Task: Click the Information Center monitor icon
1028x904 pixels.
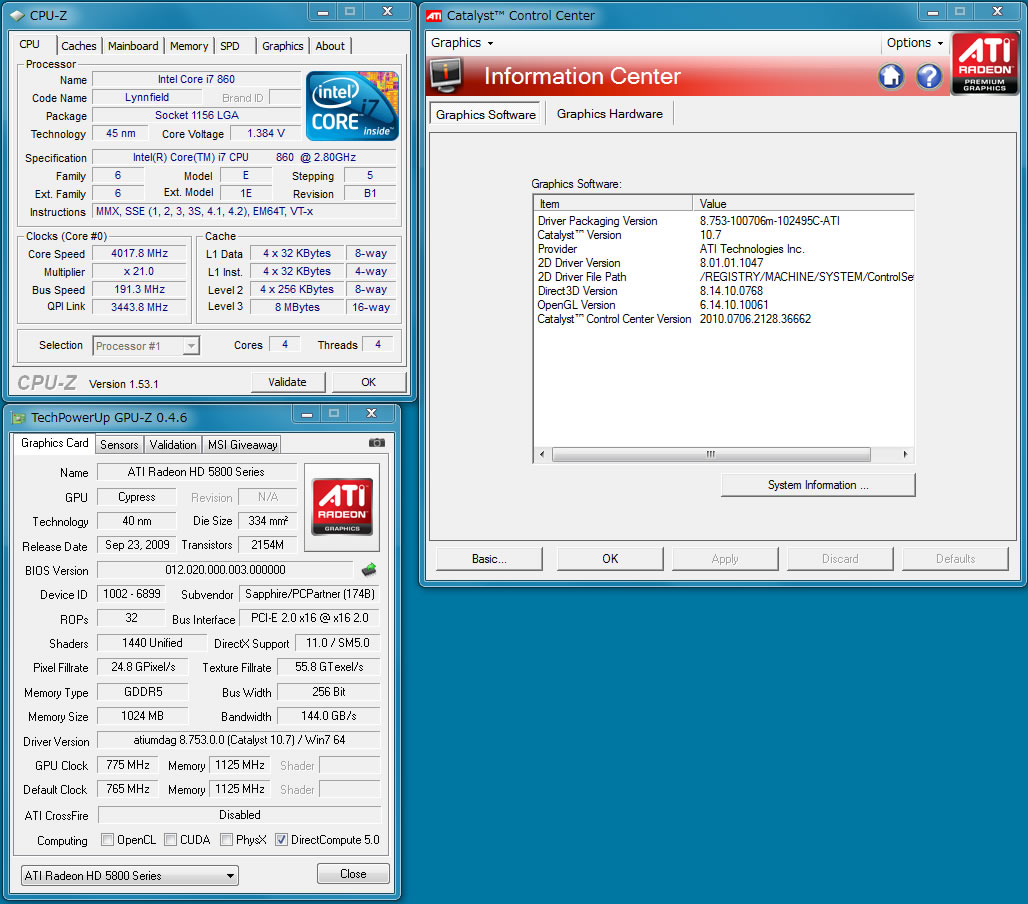Action: pyautogui.click(x=446, y=76)
